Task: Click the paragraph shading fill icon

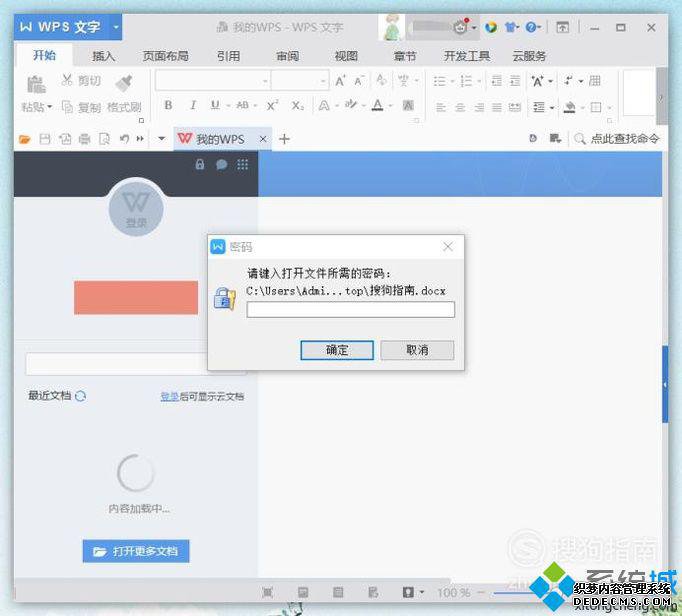Action: point(569,107)
